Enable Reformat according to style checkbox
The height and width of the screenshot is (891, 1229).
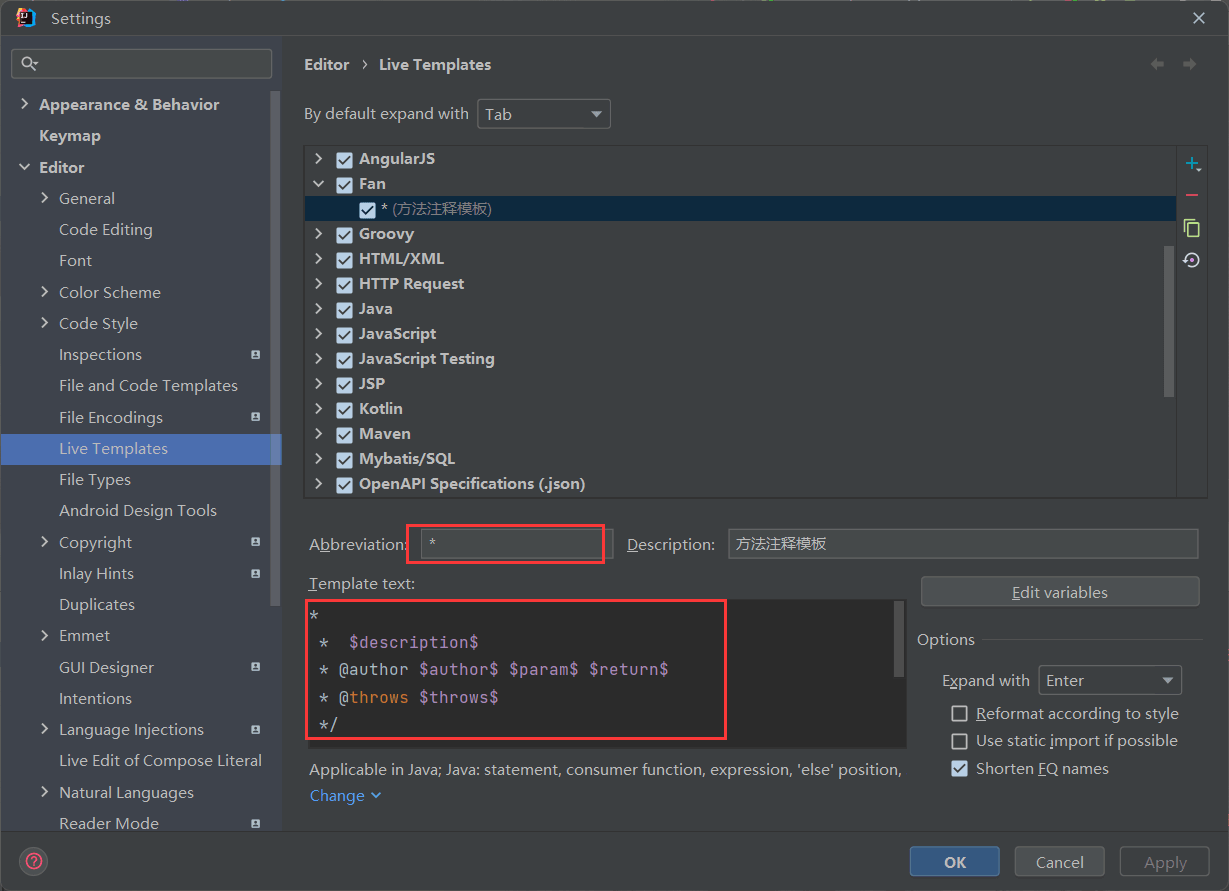point(959,713)
